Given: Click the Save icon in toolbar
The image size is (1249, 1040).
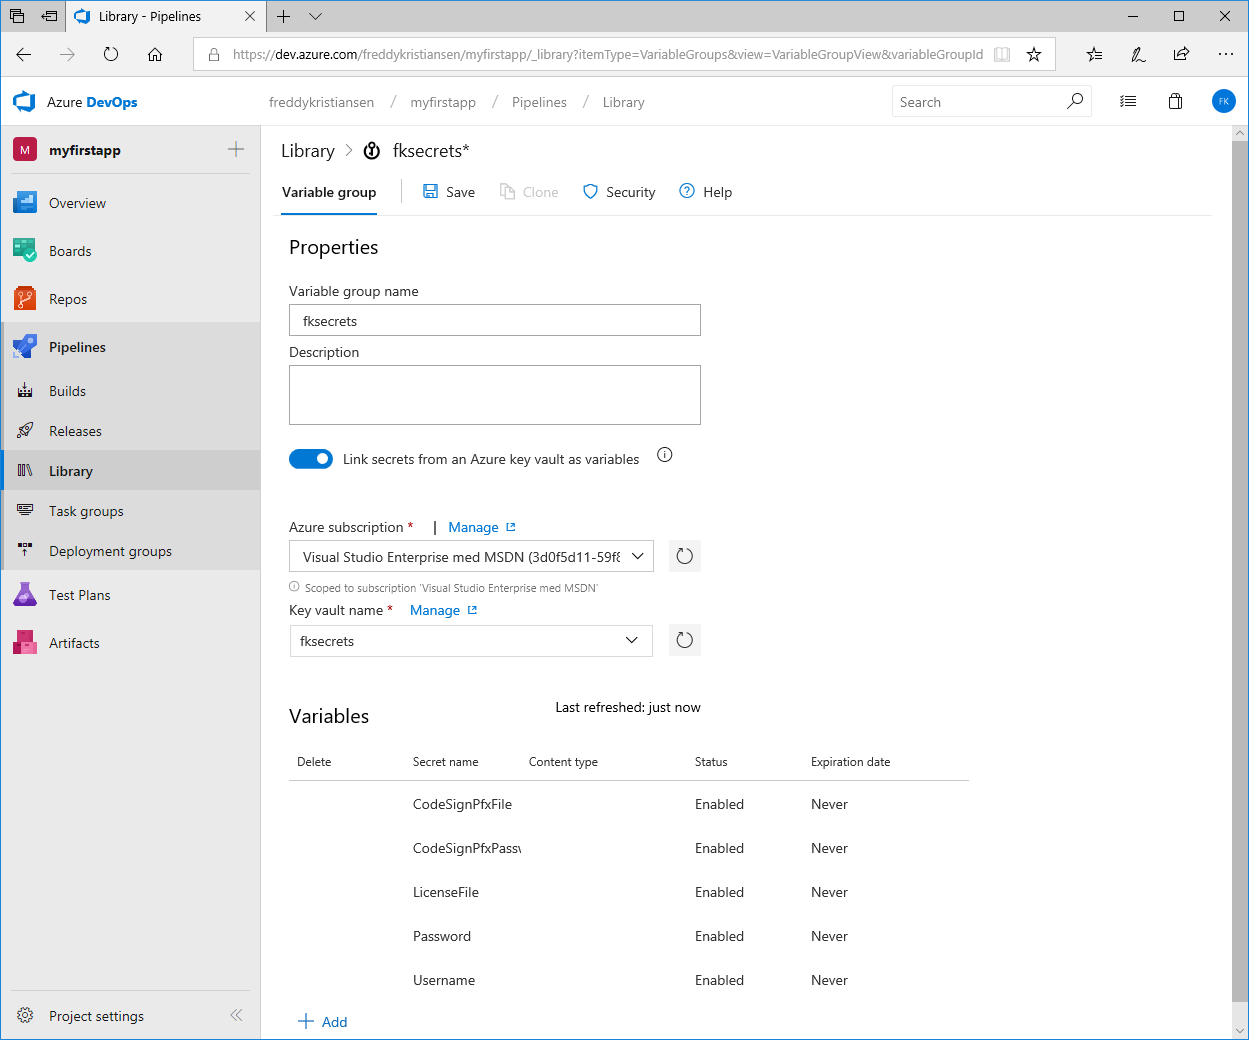Looking at the screenshot, I should [431, 192].
